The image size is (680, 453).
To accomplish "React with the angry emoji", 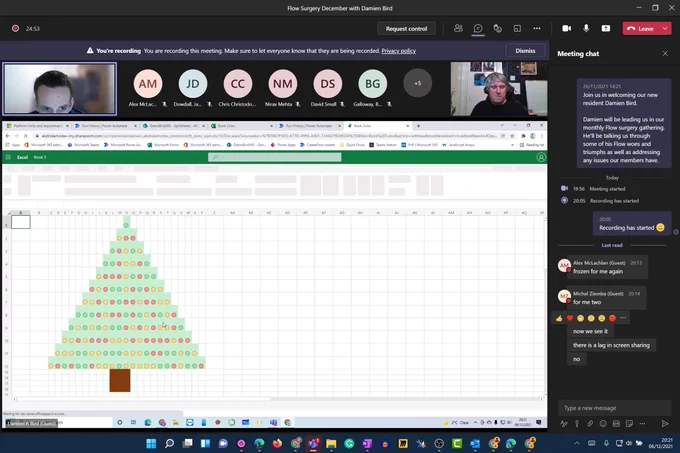I will [612, 318].
